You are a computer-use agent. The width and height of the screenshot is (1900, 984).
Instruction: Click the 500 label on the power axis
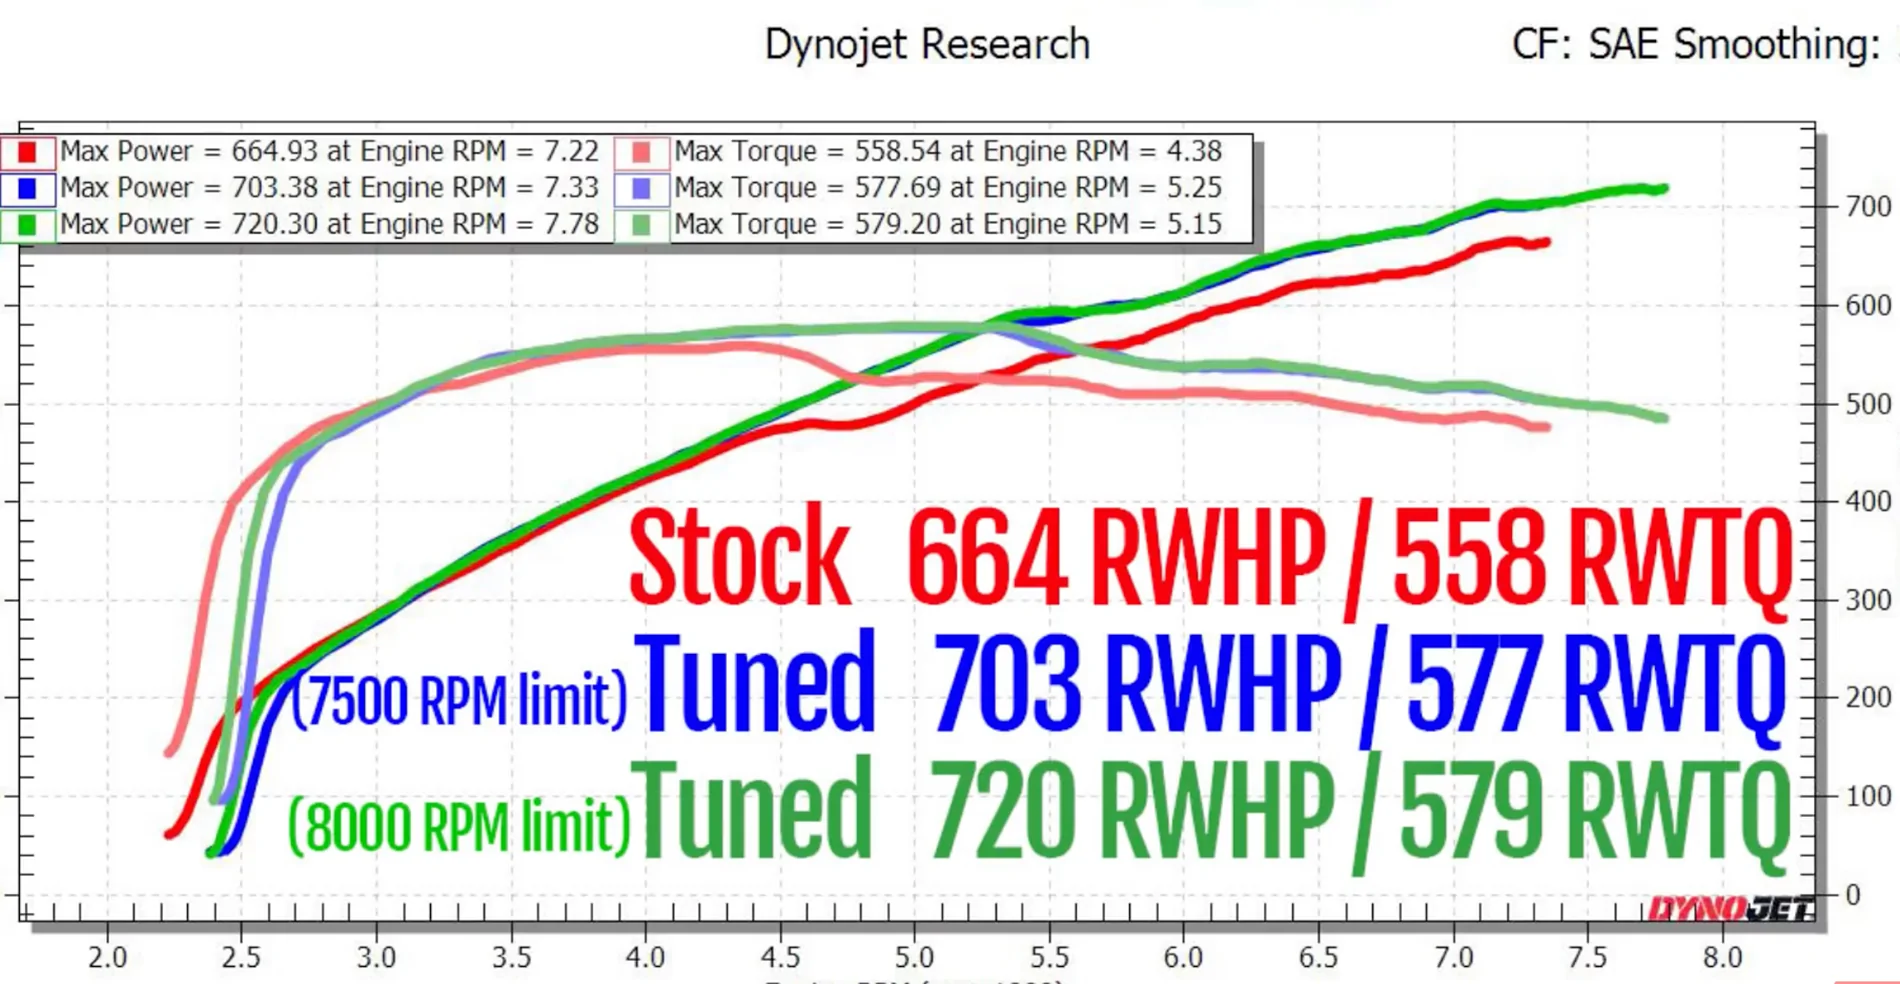[1868, 404]
